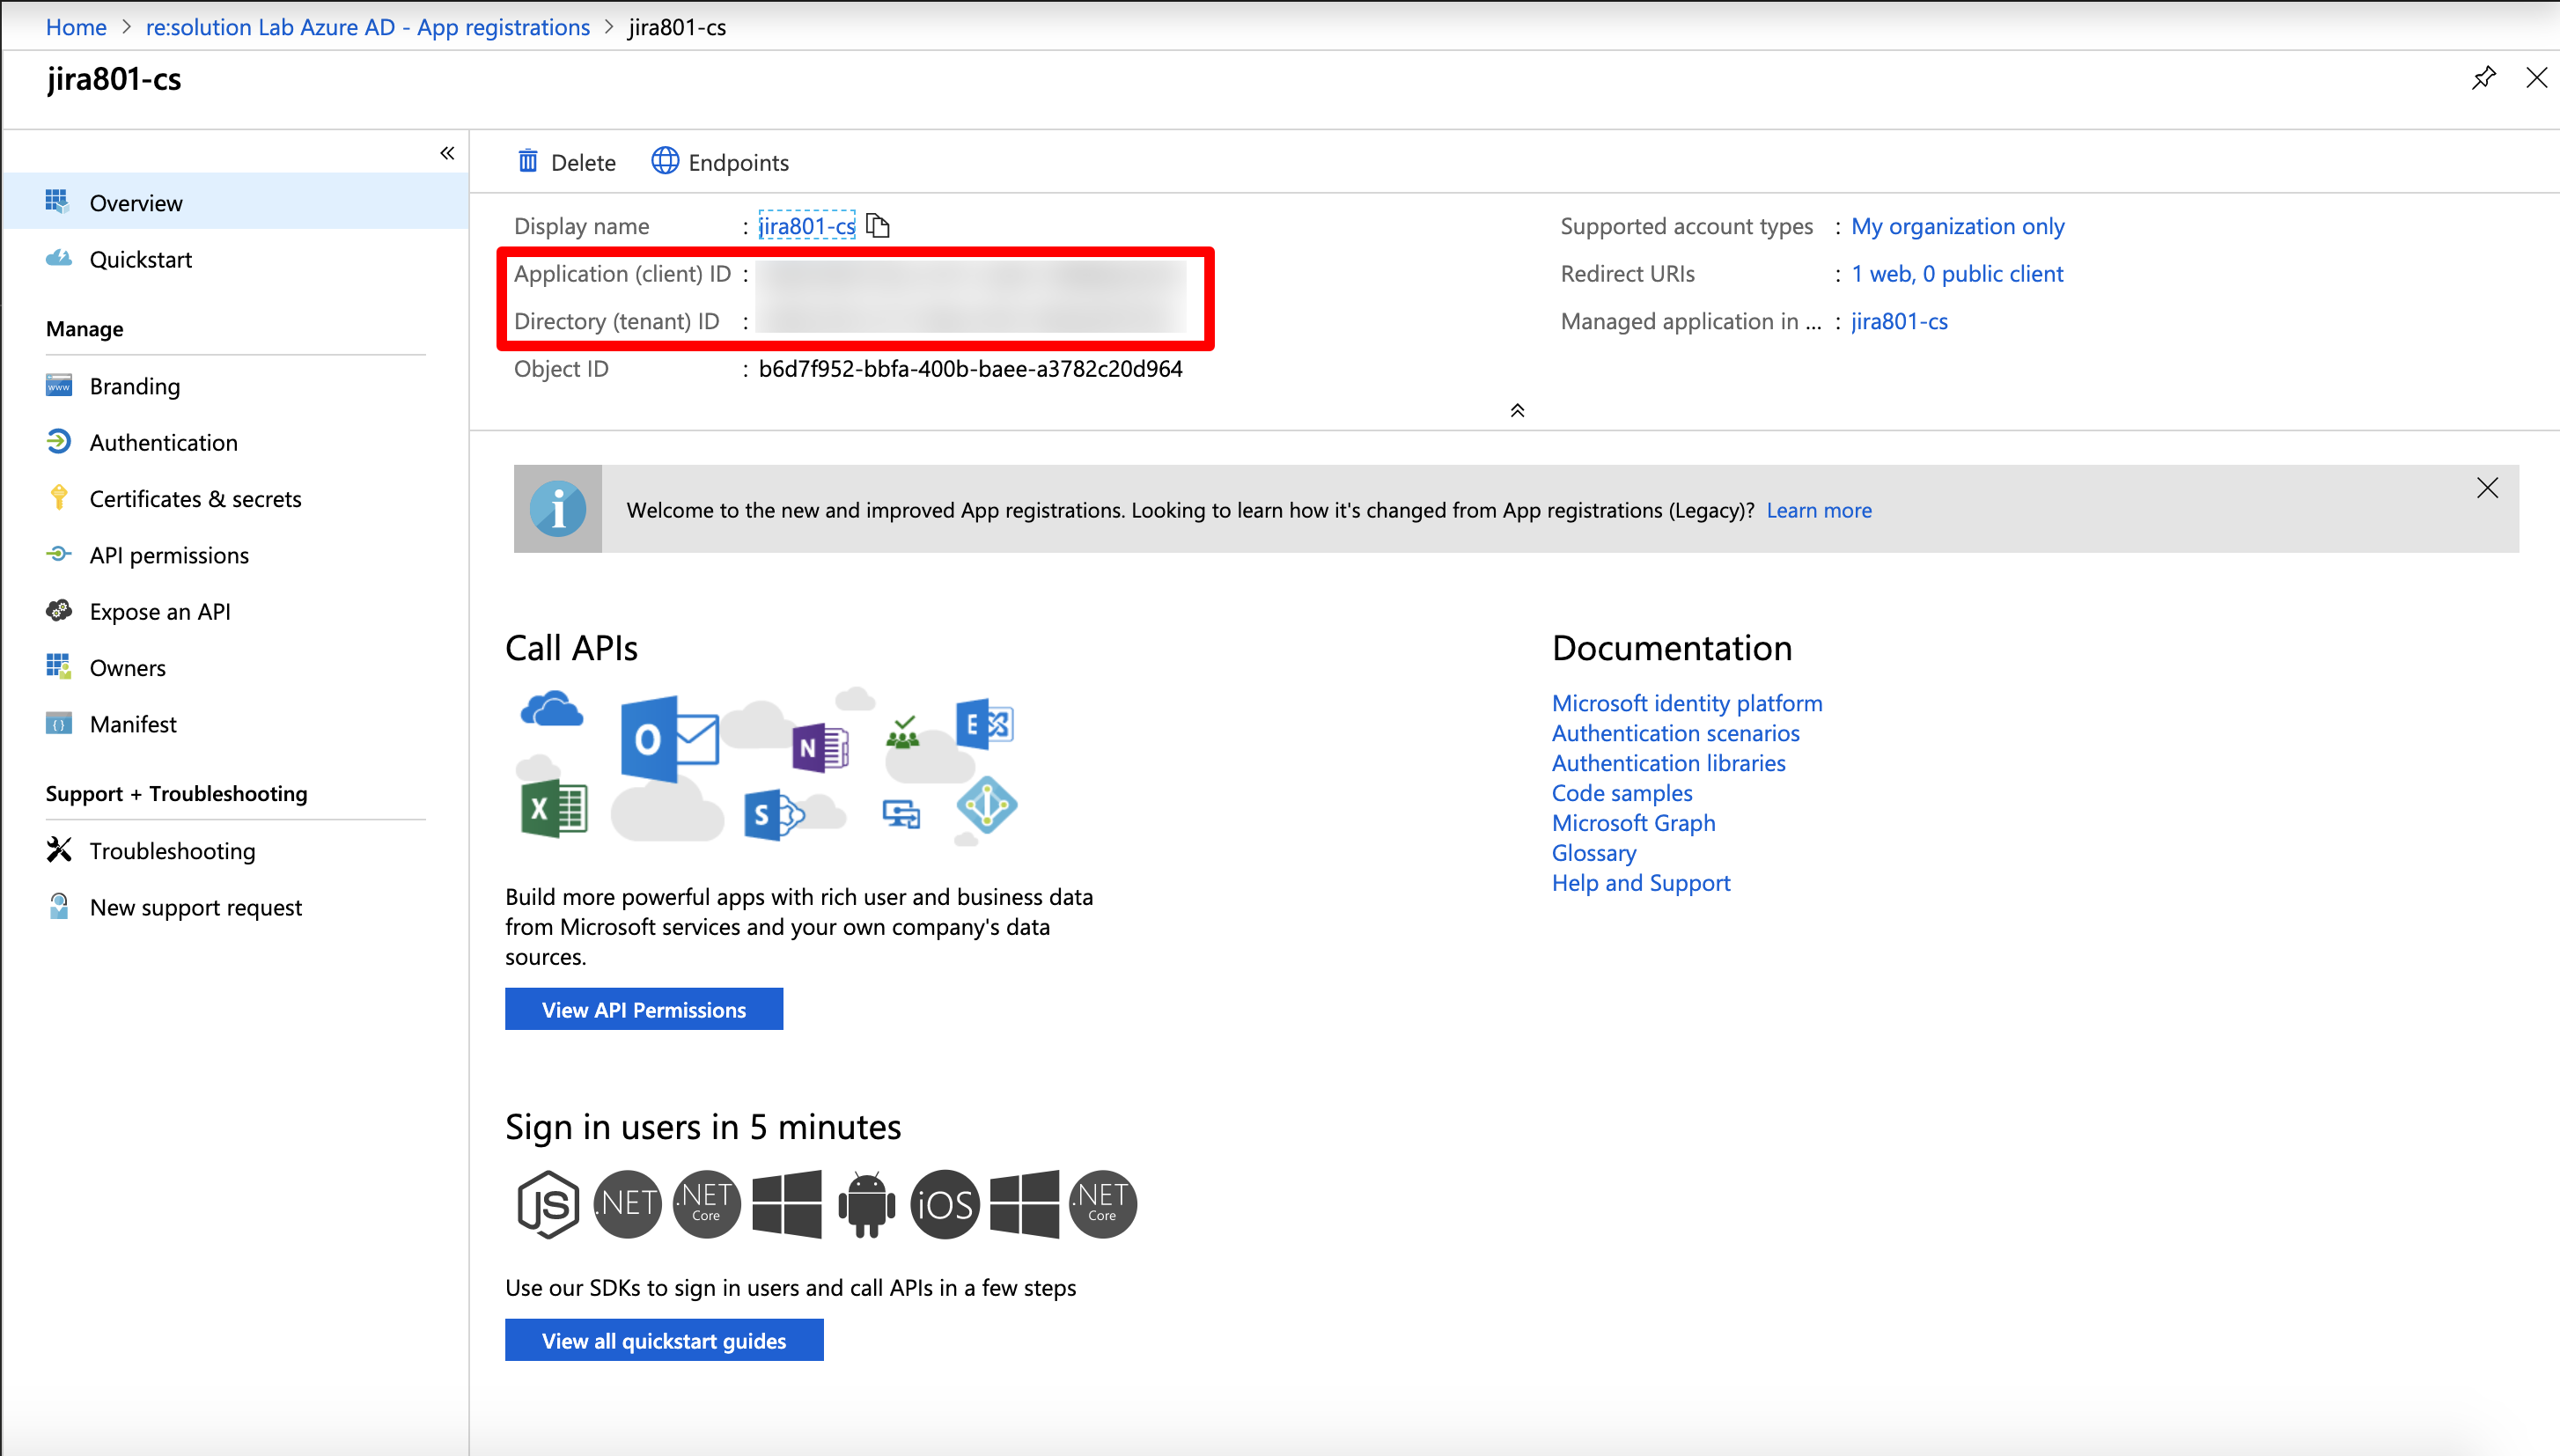Click the OneDrive cloud icon
Screen dimensions: 2560x1456
(551, 709)
